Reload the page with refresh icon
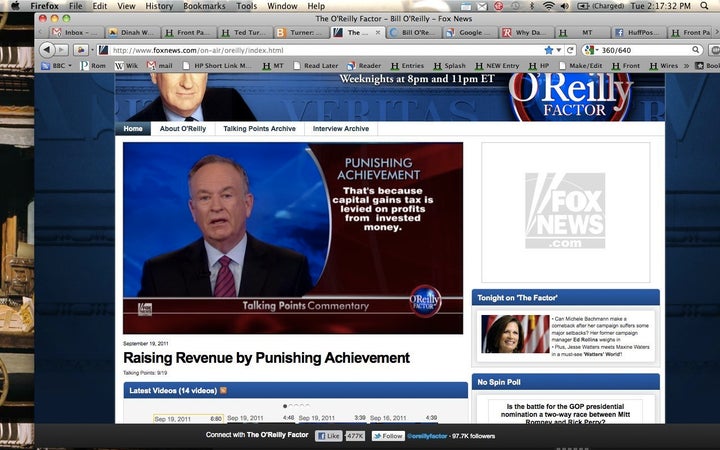 coord(570,50)
